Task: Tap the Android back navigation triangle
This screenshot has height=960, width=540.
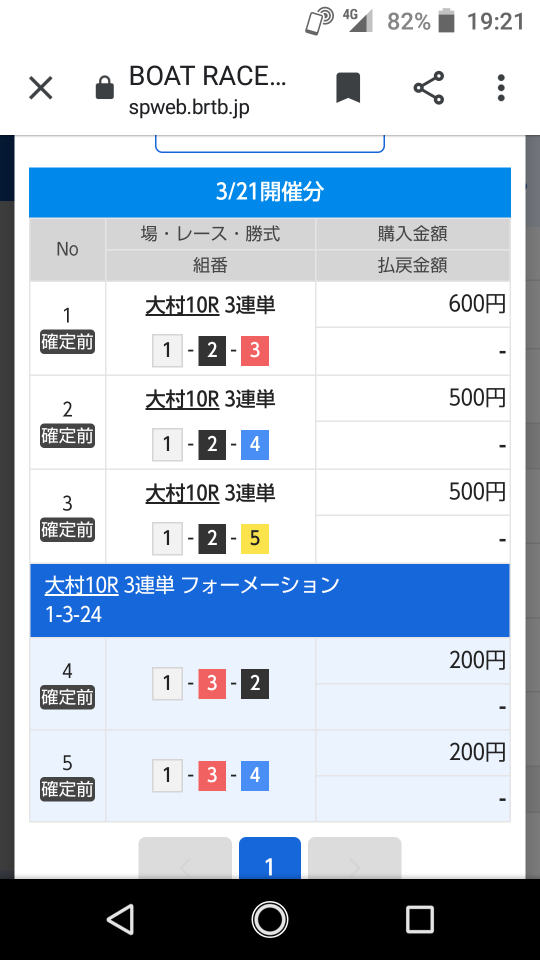Action: pos(121,919)
